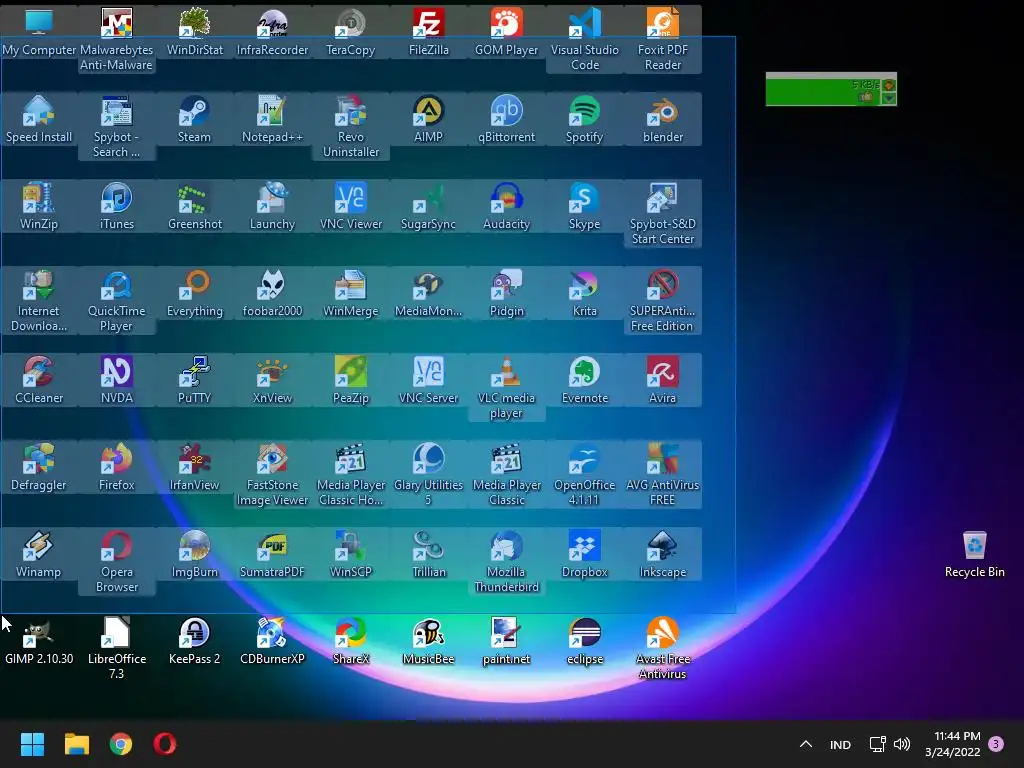Click the Spybot-S&D Start Center icon
The width and height of the screenshot is (1024, 768).
tap(663, 213)
